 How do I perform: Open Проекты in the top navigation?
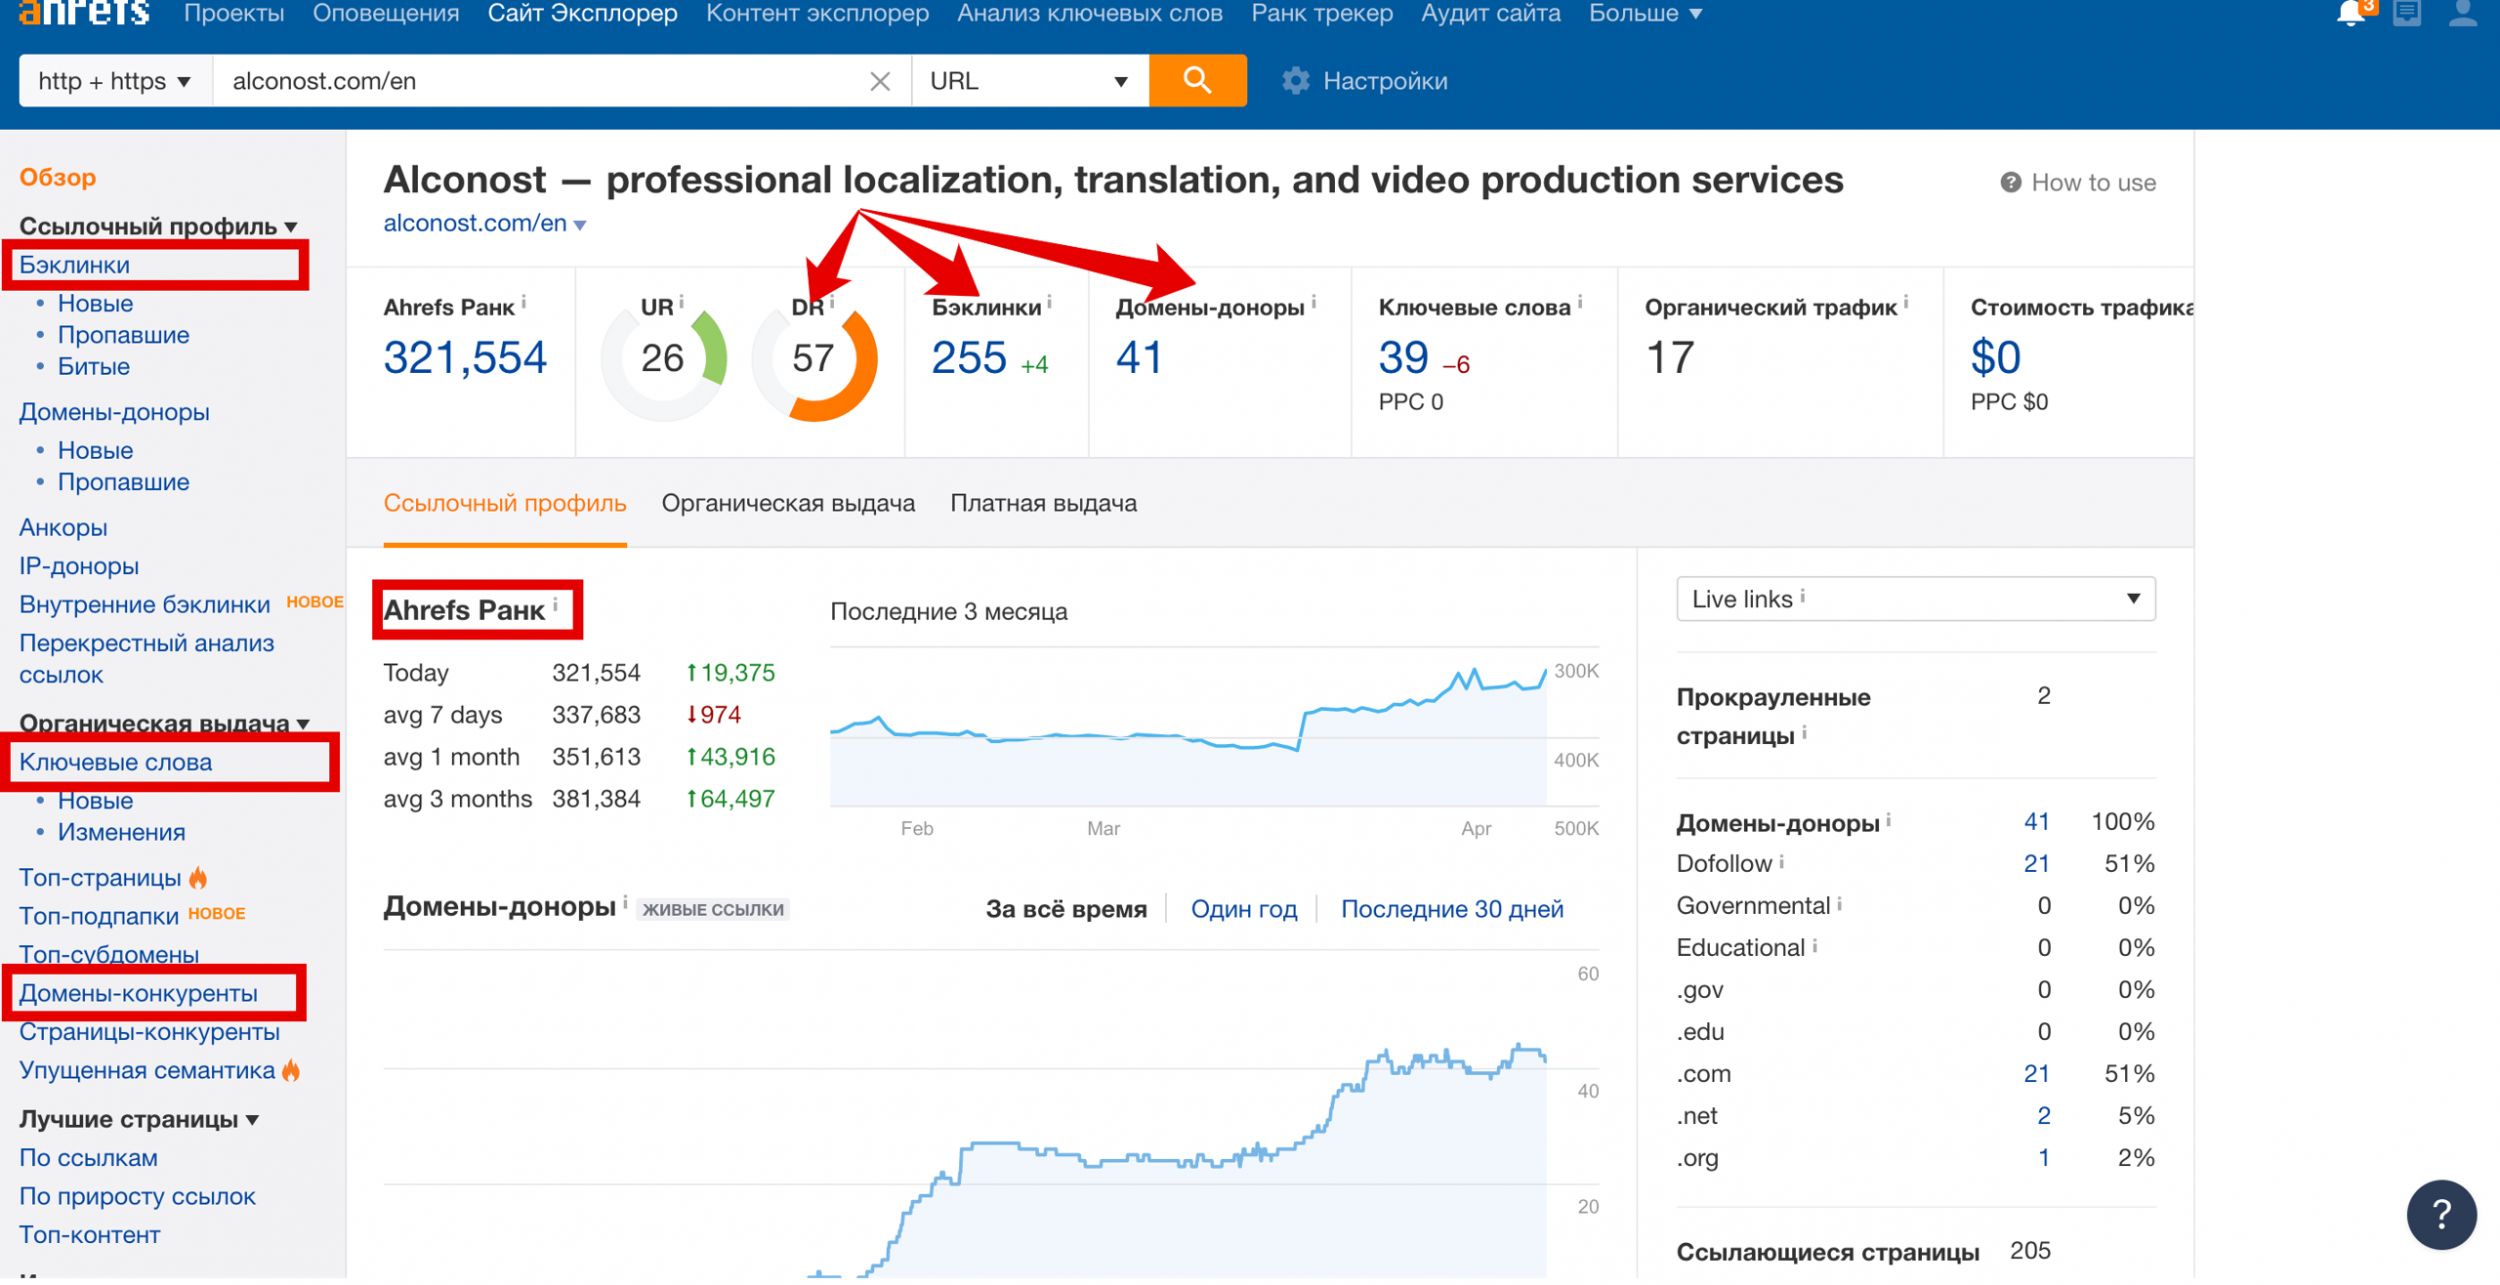(234, 13)
